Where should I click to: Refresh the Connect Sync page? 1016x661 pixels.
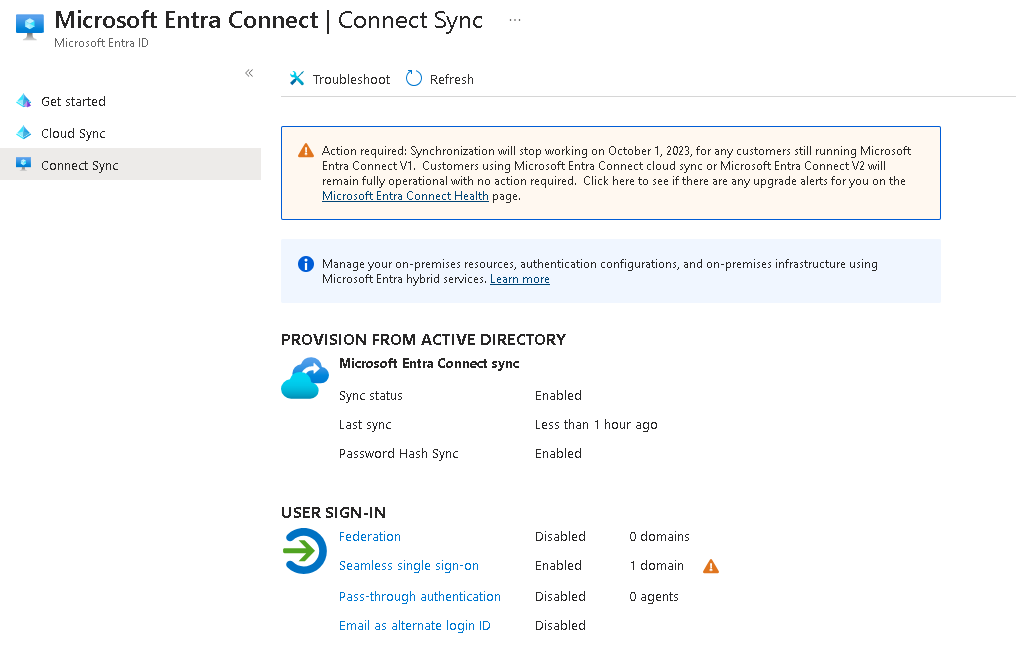440,79
